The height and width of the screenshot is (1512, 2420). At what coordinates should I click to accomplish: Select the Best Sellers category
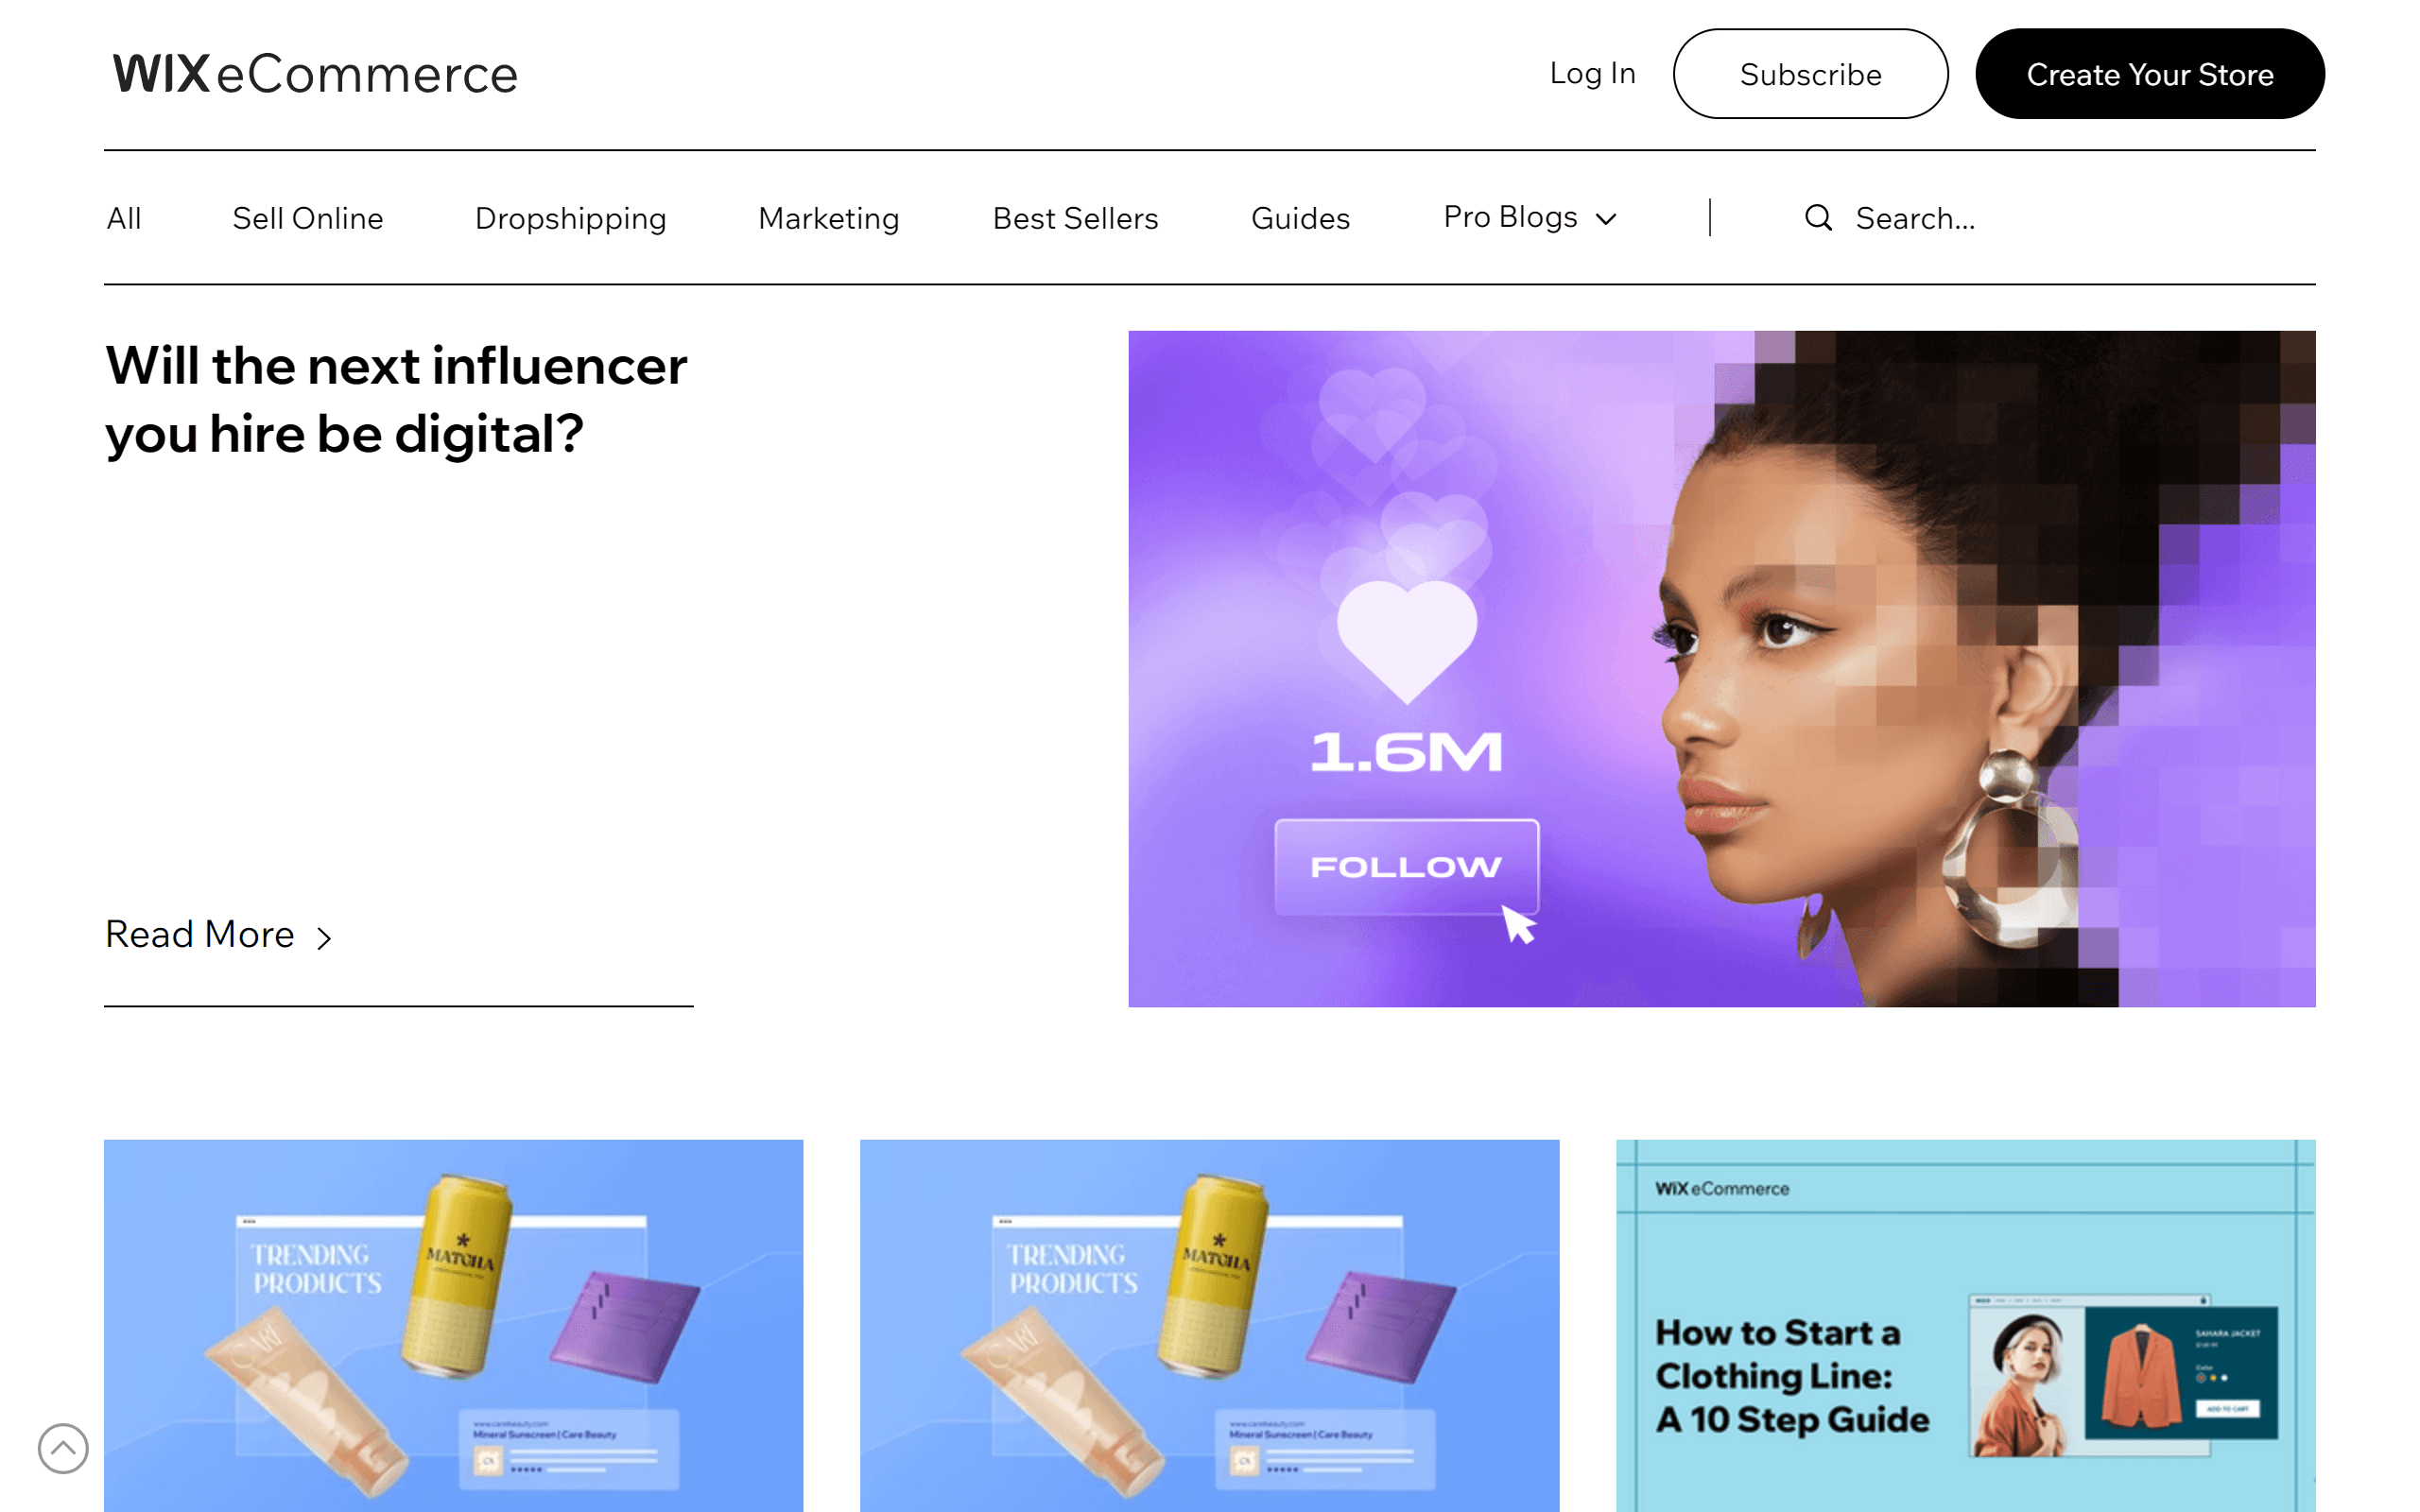click(x=1075, y=218)
